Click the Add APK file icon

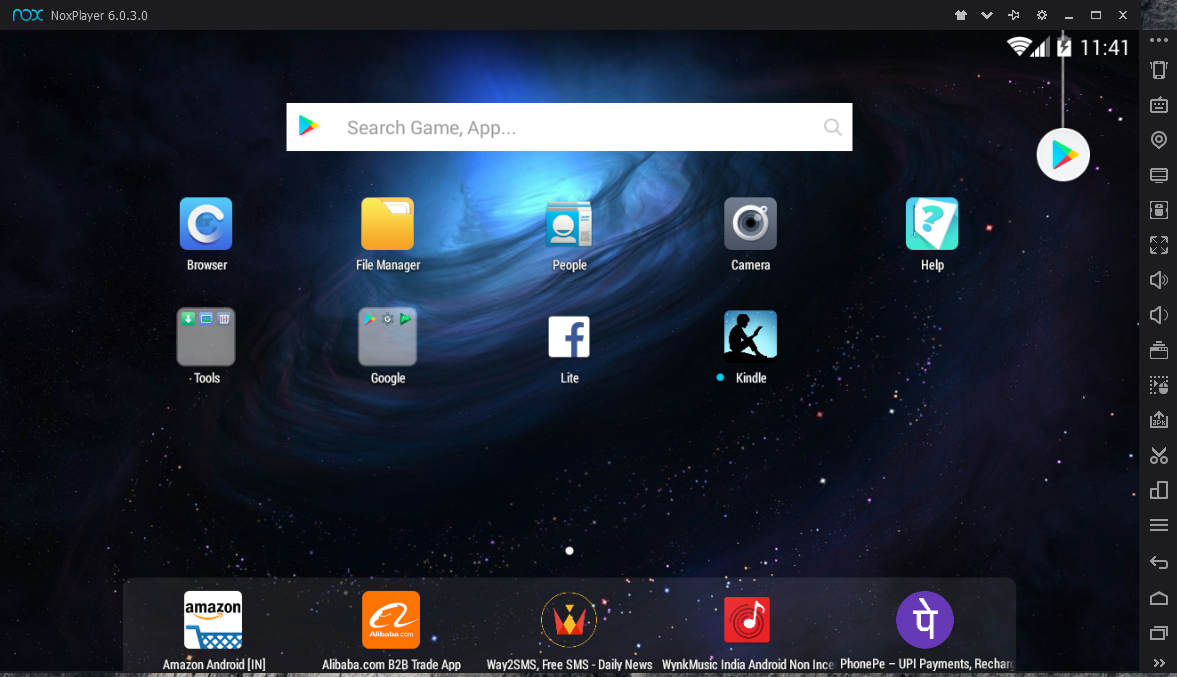[x=1159, y=420]
